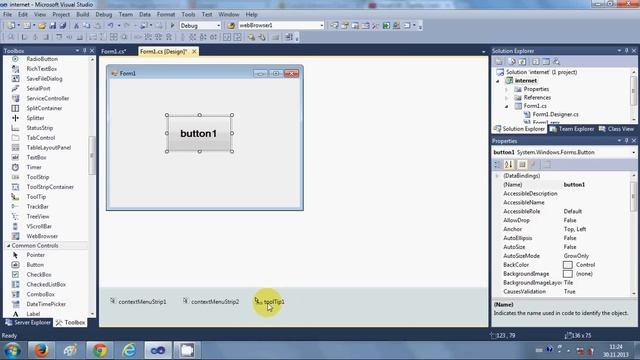Select the Pointer tool in Common Controls

[35, 255]
